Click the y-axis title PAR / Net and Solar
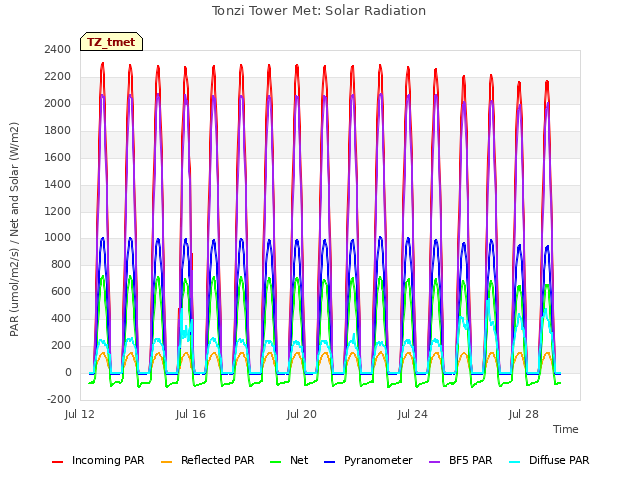The image size is (640, 480). 14,229
